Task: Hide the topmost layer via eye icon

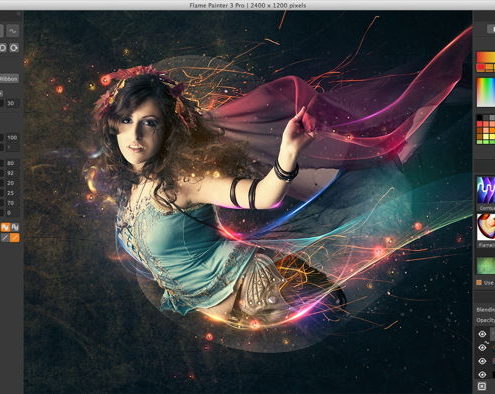Action: pyautogui.click(x=482, y=334)
